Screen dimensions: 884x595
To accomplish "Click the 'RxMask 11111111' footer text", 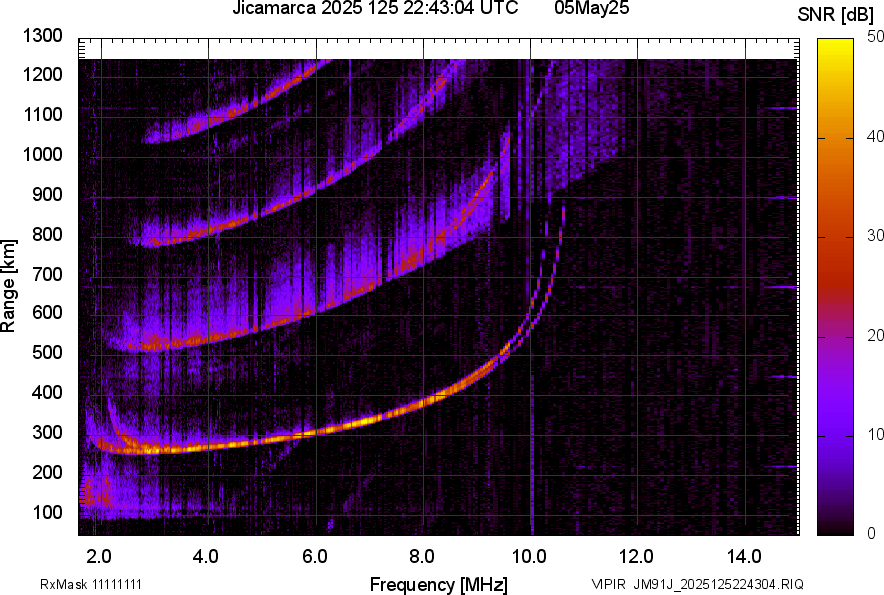I will [x=91, y=584].
